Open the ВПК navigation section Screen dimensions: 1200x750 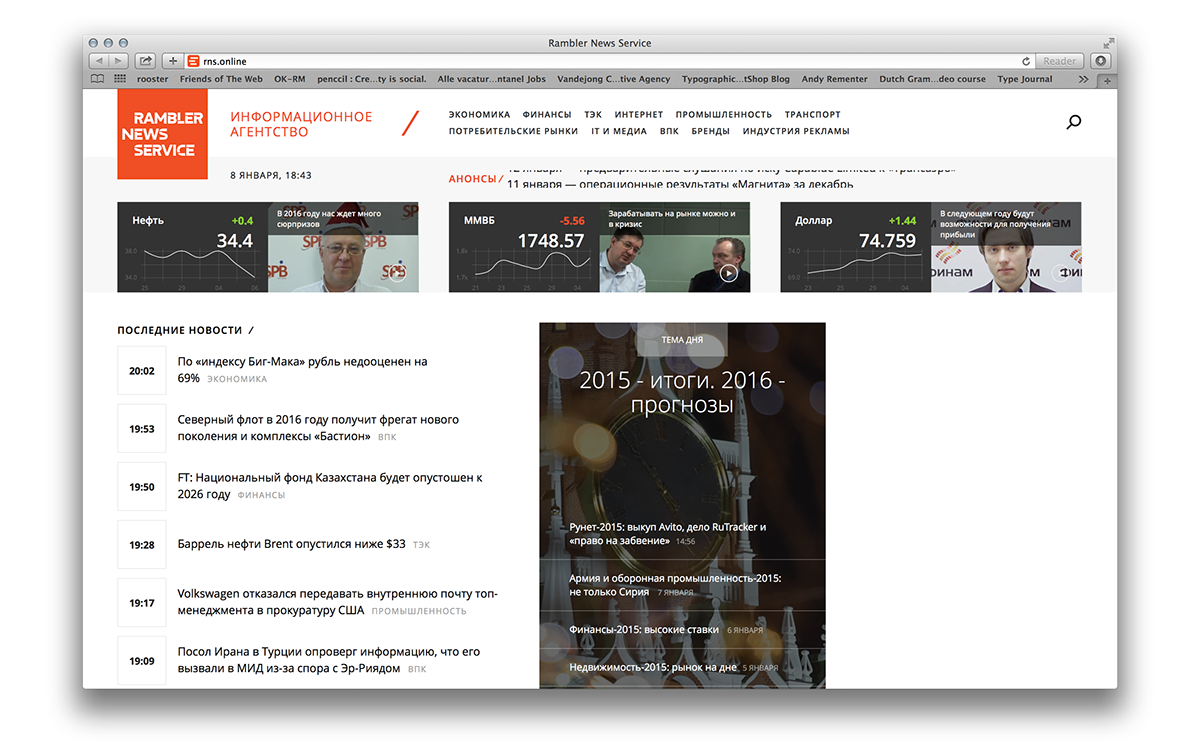(669, 131)
